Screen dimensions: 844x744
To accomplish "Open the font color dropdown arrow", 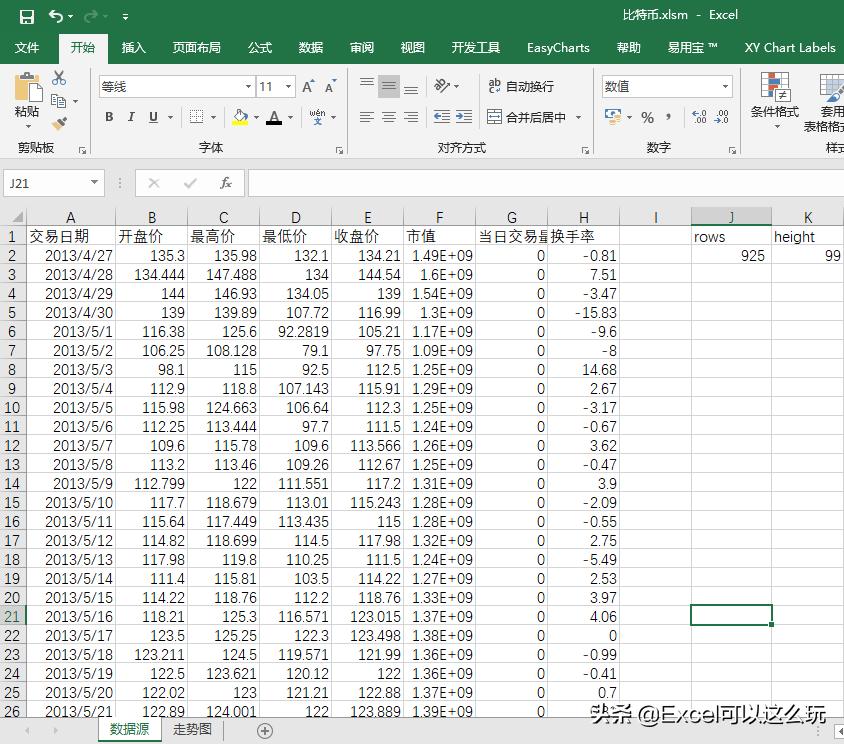I will (x=290, y=118).
